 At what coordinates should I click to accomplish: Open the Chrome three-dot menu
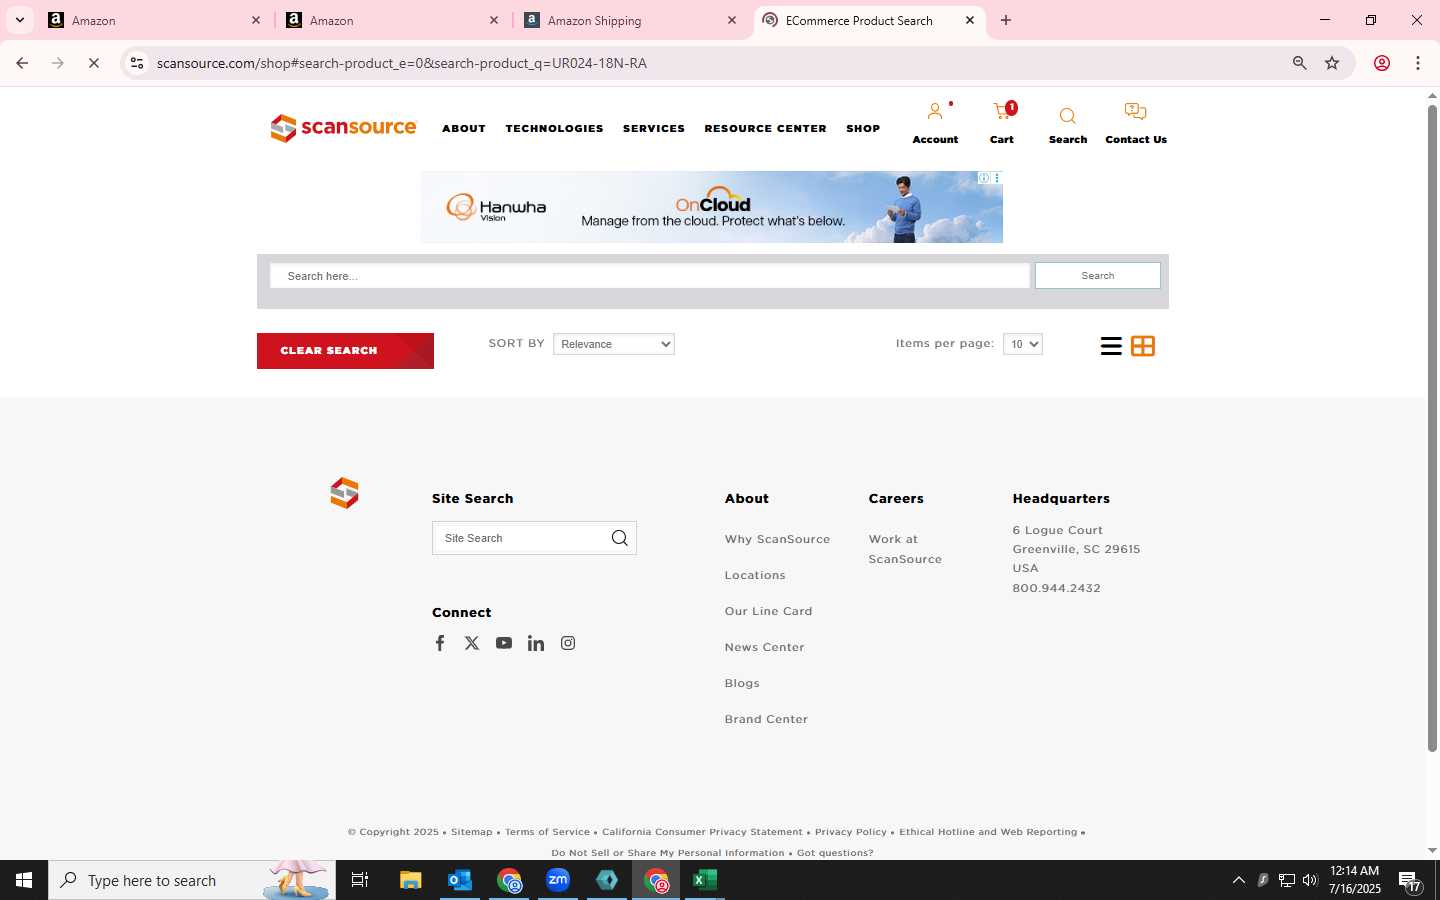1418,63
